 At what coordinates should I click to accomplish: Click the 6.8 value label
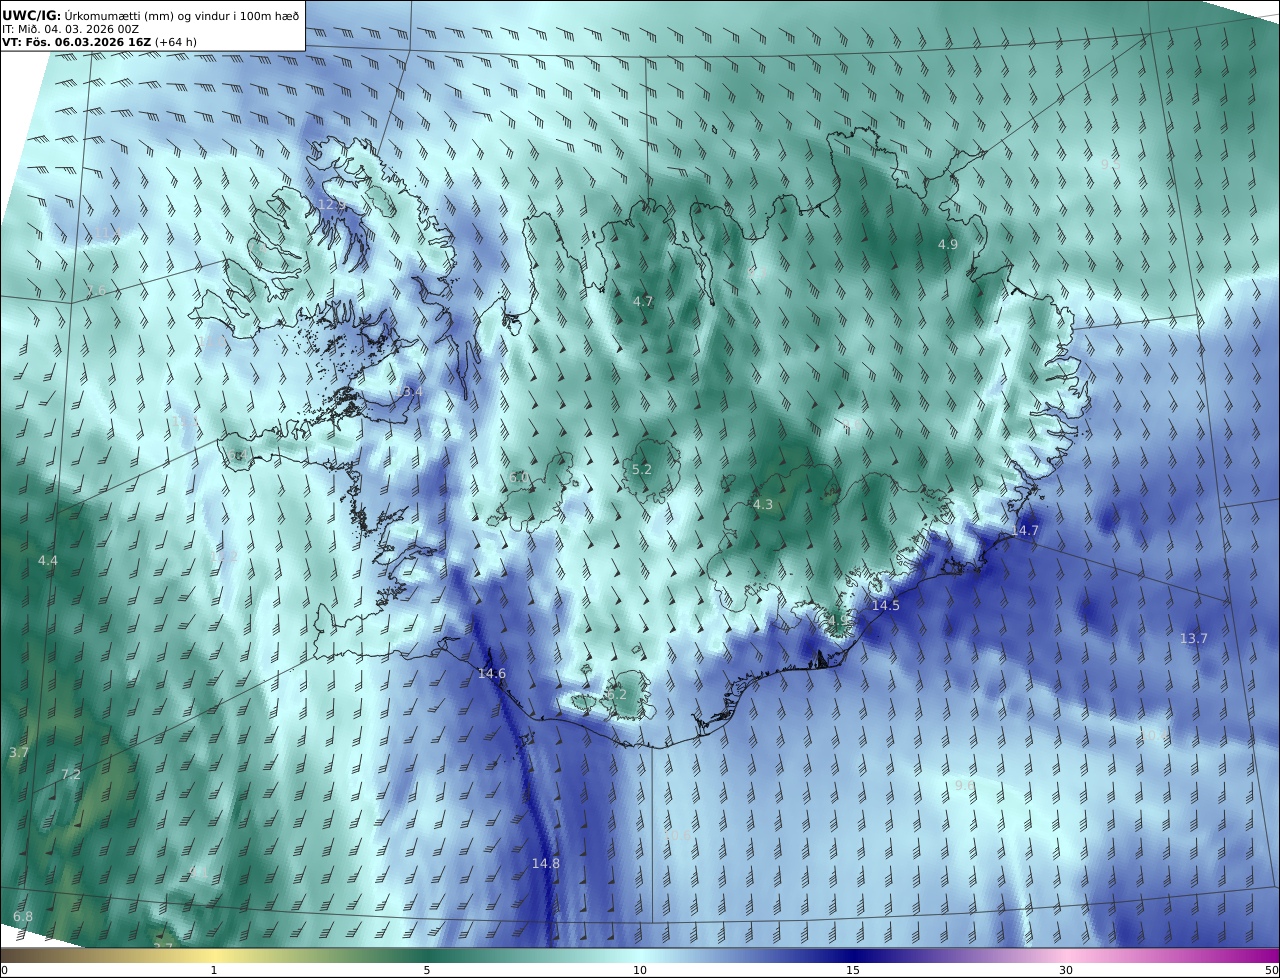coord(23,916)
